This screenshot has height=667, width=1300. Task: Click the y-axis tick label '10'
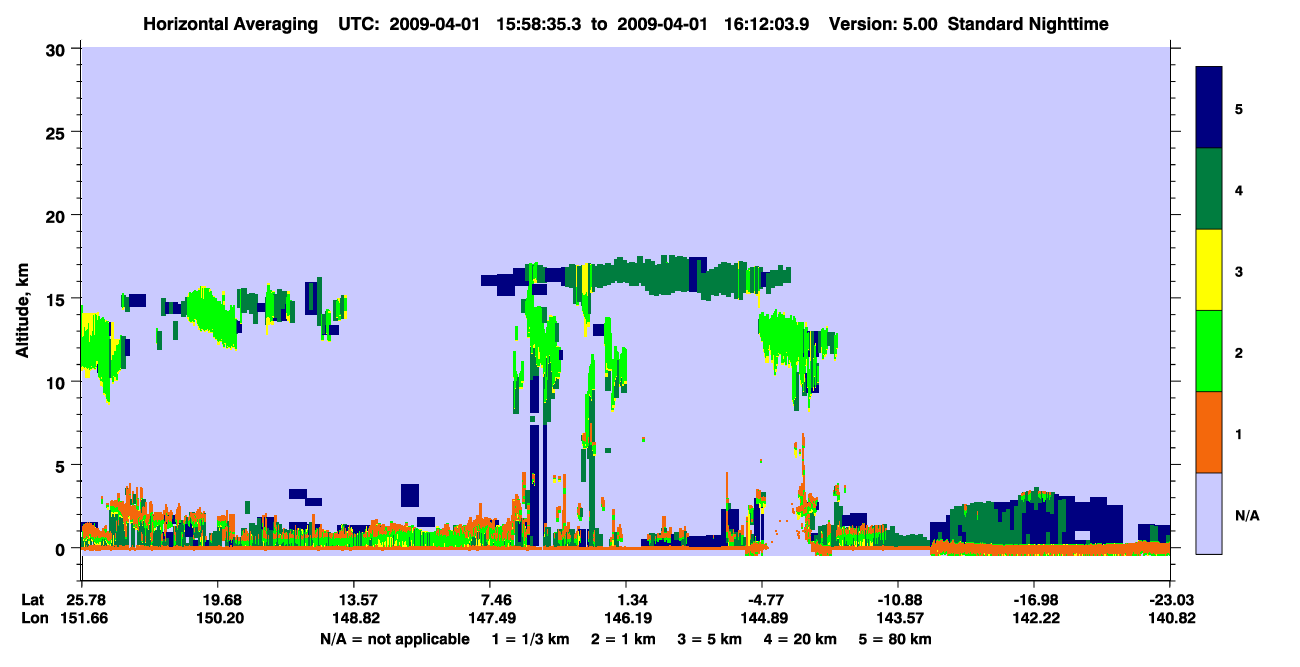pyautogui.click(x=58, y=382)
